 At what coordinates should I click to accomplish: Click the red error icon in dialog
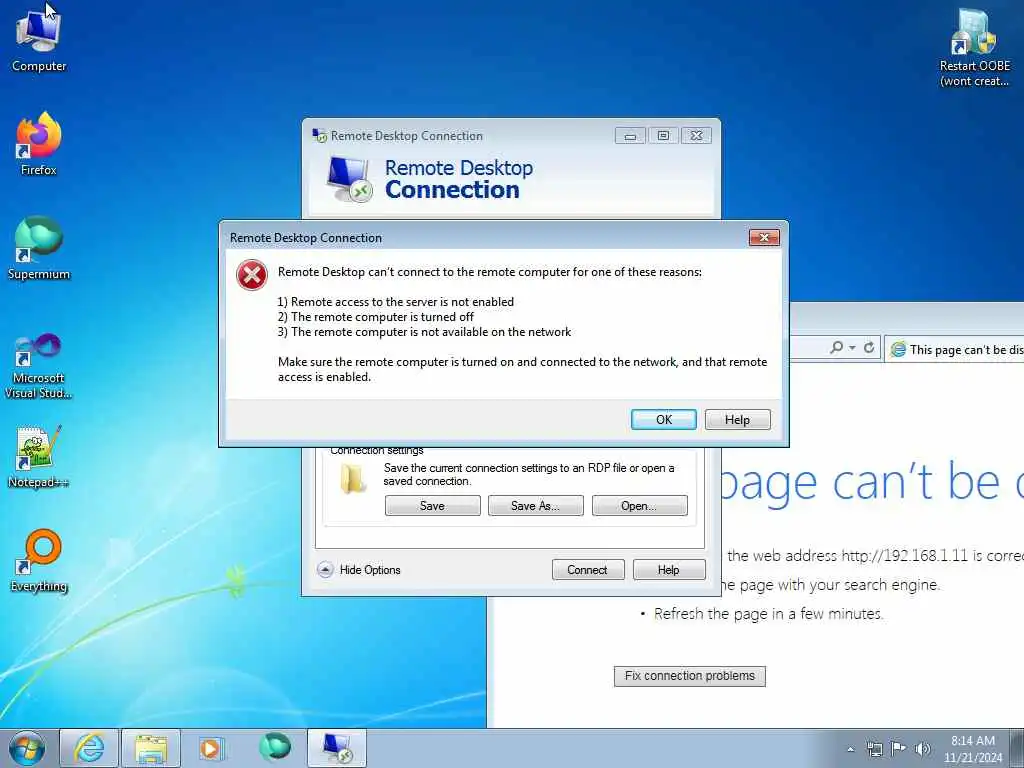coord(252,275)
